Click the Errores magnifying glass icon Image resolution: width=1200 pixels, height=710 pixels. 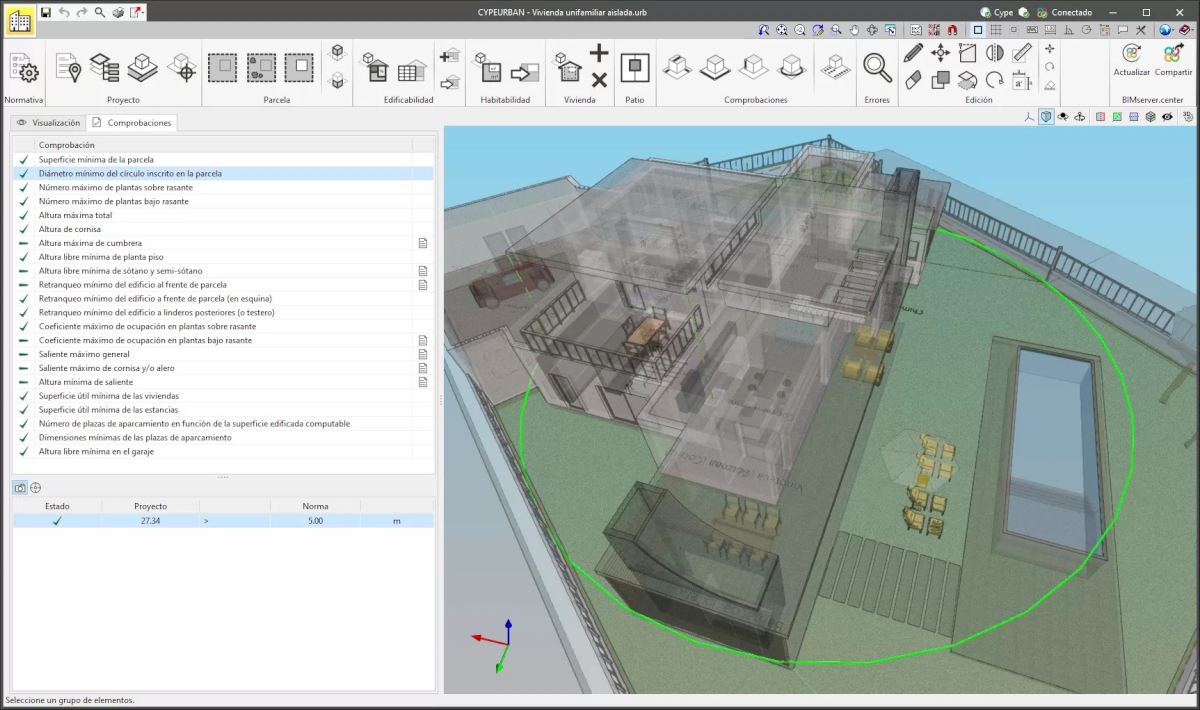coord(877,68)
